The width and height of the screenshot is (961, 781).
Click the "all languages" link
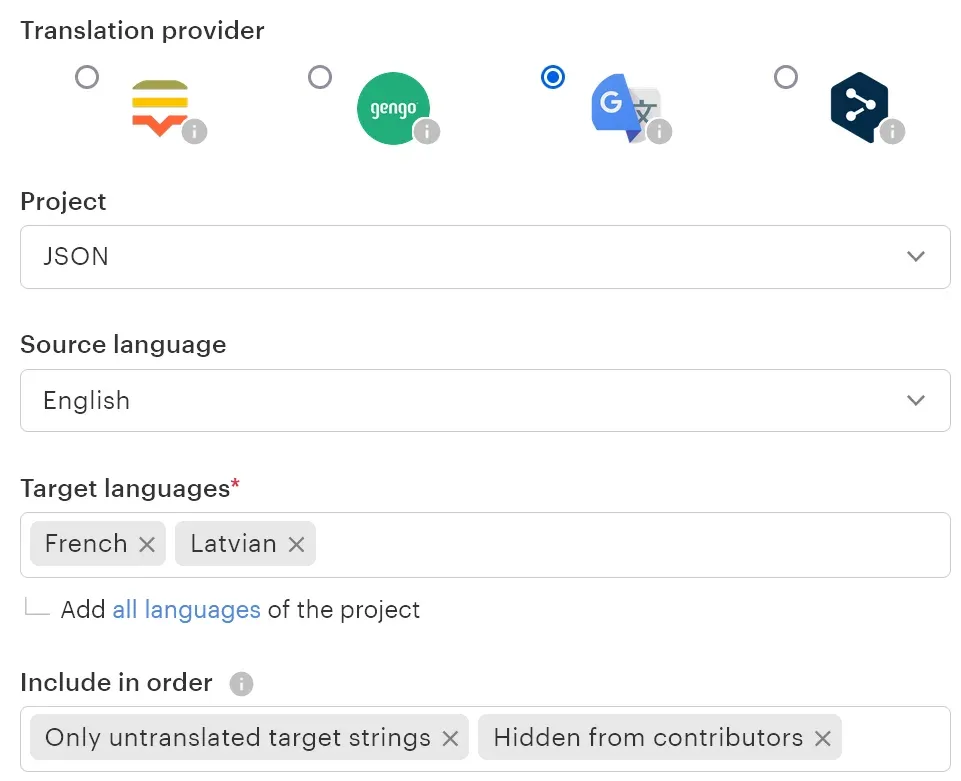[186, 610]
